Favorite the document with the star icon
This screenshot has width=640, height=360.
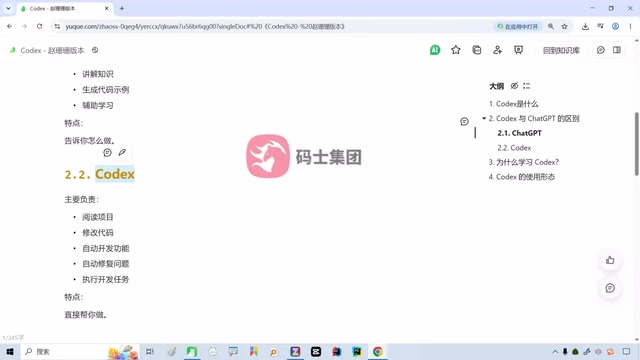[x=456, y=50]
